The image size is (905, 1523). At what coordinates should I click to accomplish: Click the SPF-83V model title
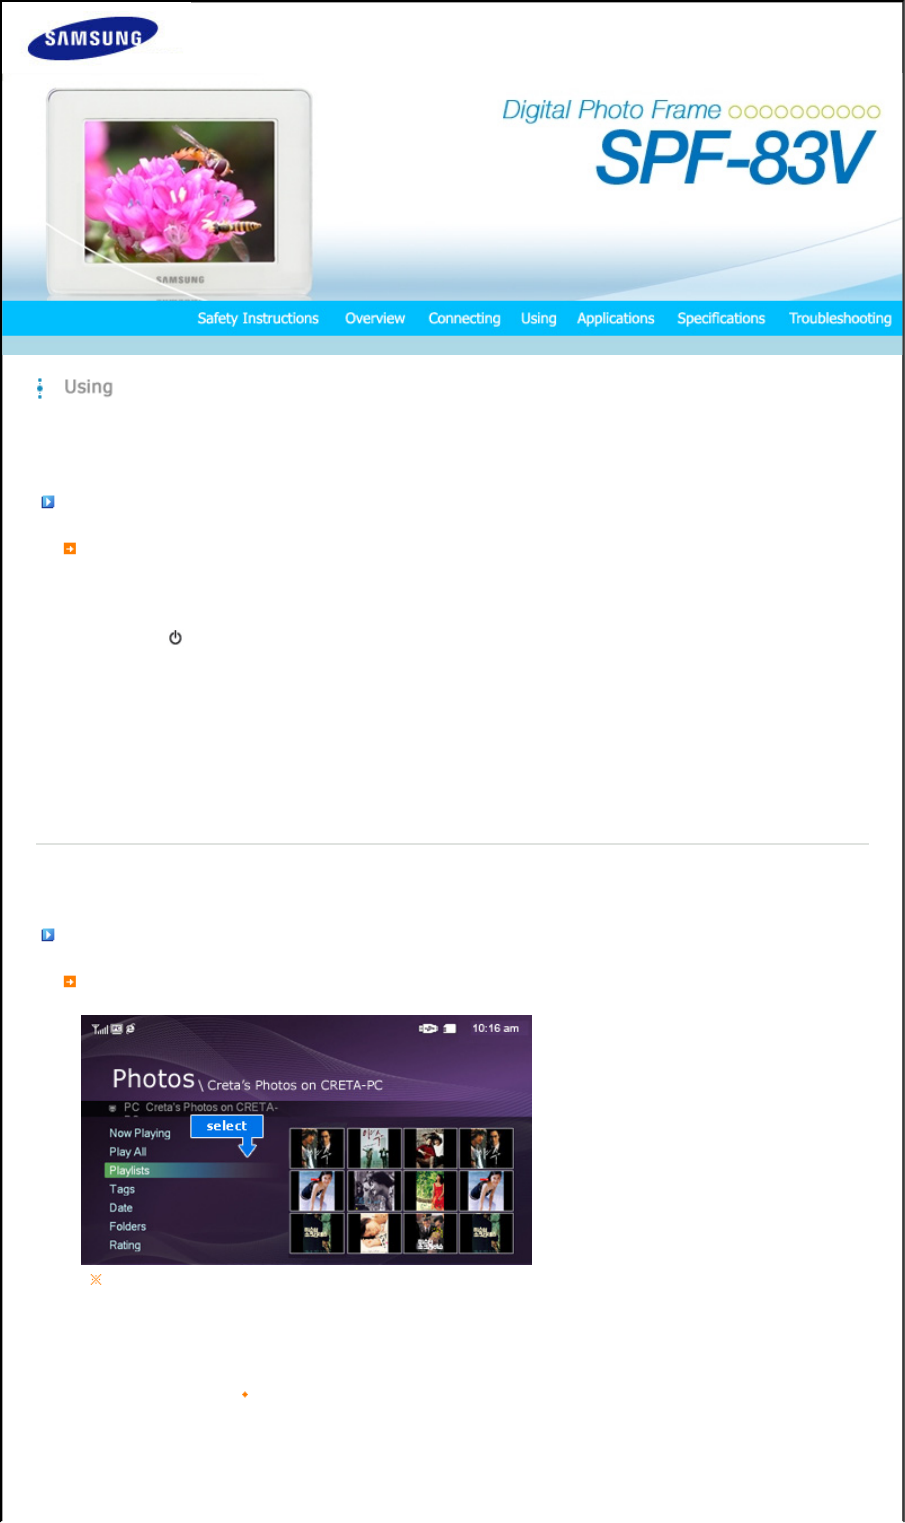pos(735,158)
